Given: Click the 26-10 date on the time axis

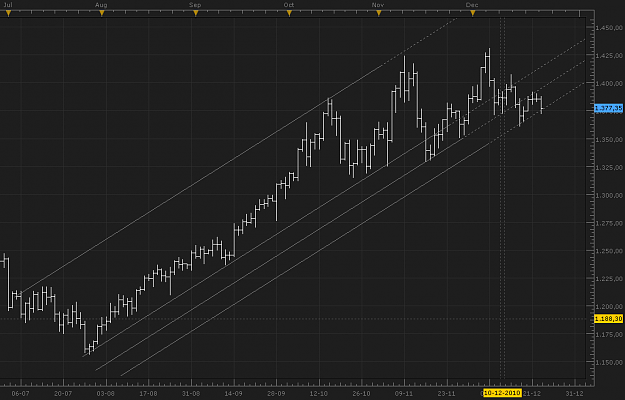Looking at the screenshot, I should pyautogui.click(x=362, y=394).
